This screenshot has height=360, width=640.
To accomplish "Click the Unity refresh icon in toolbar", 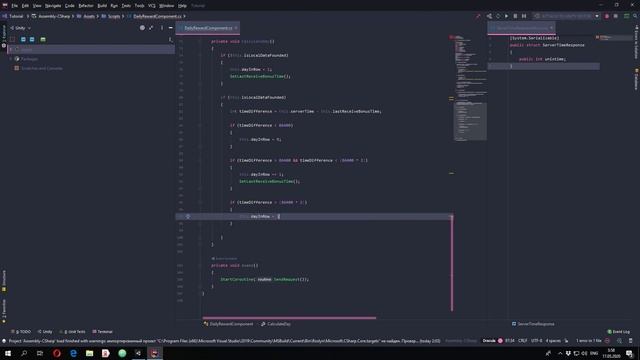I will pos(498,16).
